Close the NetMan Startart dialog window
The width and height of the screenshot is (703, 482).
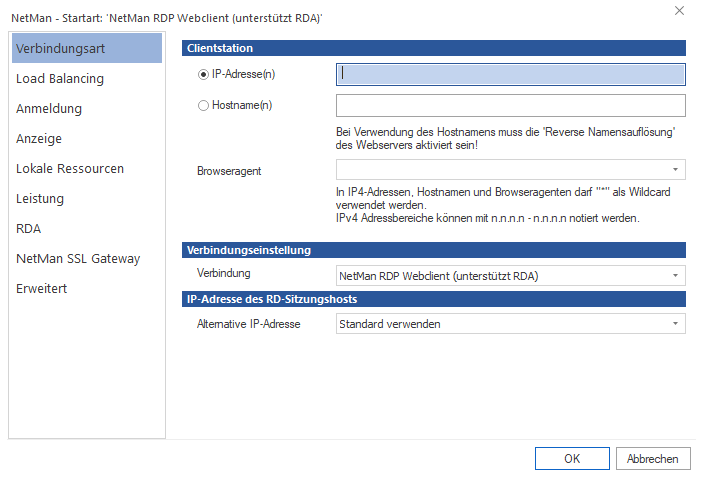tap(680, 11)
